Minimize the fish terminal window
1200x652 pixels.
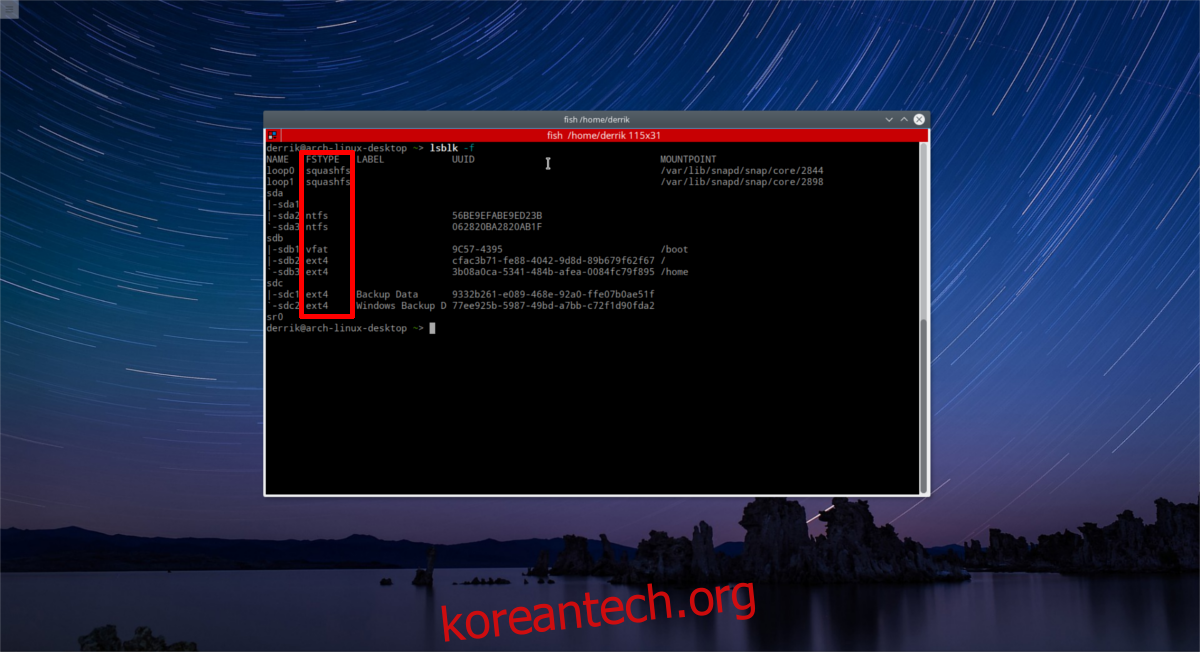click(888, 119)
